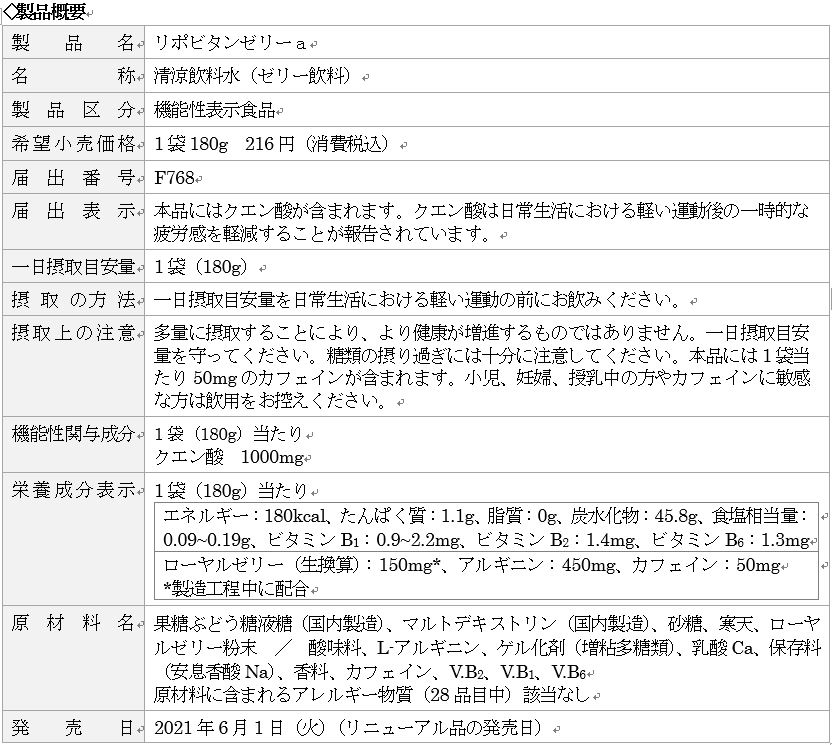Click the 製品区分 row label
This screenshot has width=832, height=745.
(72, 110)
